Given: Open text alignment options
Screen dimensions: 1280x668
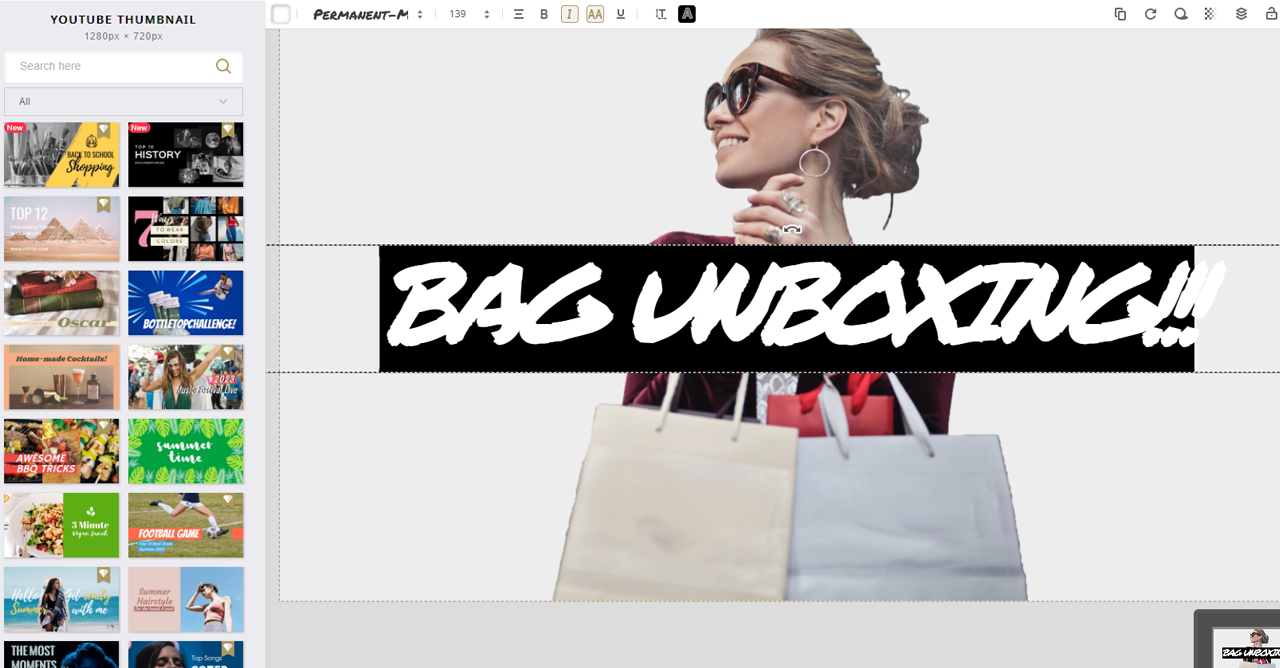Looking at the screenshot, I should (518, 14).
